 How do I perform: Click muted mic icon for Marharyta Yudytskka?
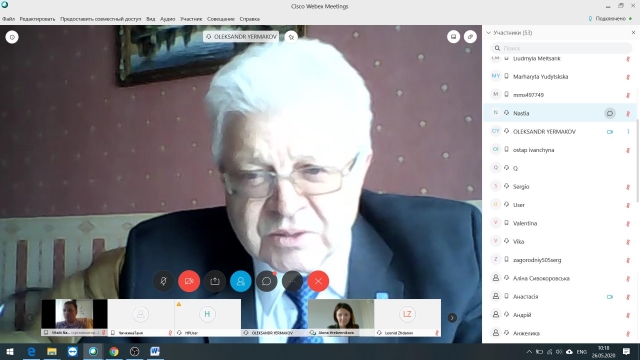point(628,77)
